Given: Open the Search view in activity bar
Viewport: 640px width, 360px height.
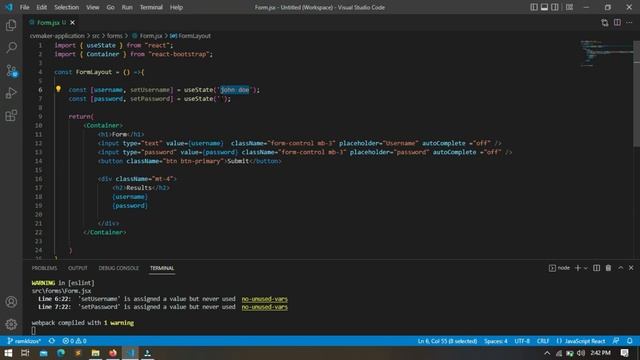Looking at the screenshot, I should pyautogui.click(x=11, y=47).
